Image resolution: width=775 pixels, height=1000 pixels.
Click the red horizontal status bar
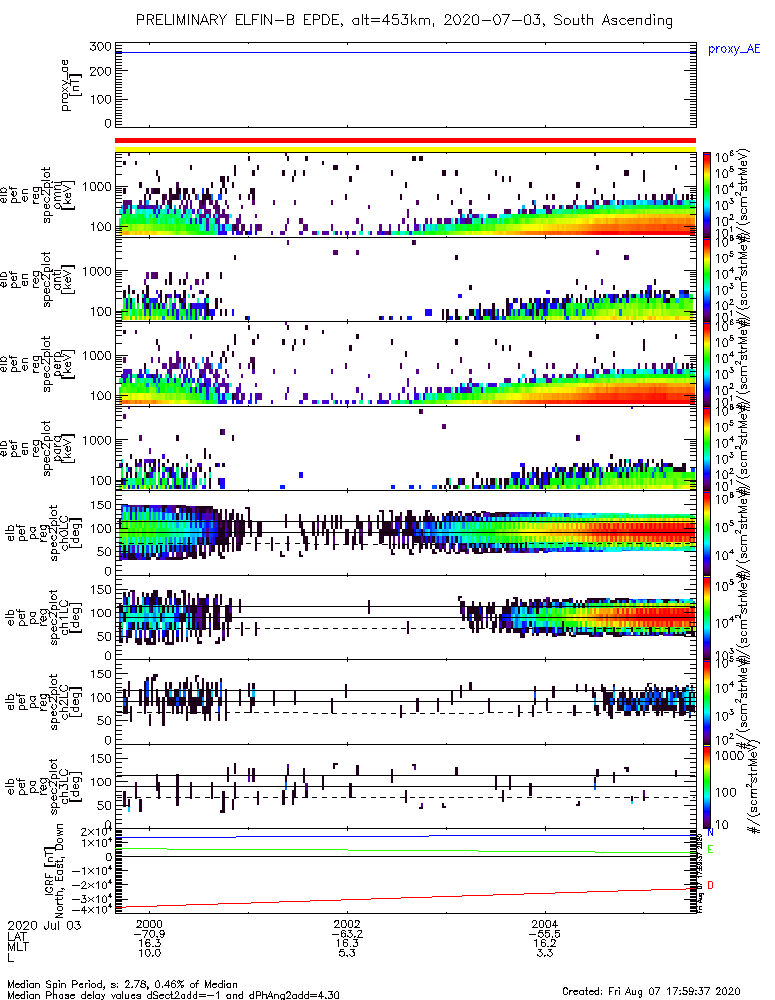tap(405, 140)
